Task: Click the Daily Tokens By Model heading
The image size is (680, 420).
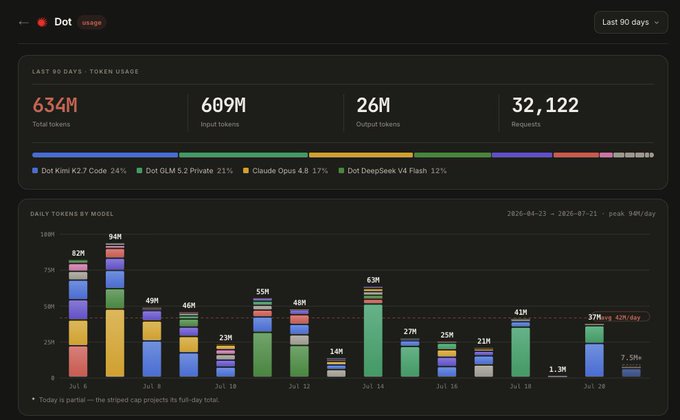Action: pos(72,213)
